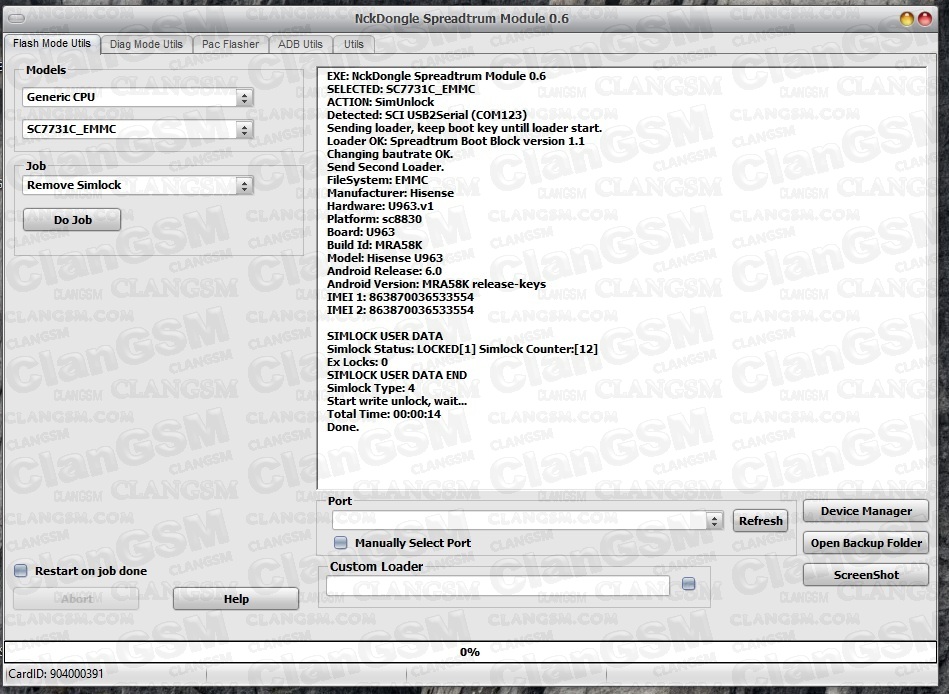949x694 pixels.
Task: Click the title bar pill button
Action: pyautogui.click(x=17, y=18)
